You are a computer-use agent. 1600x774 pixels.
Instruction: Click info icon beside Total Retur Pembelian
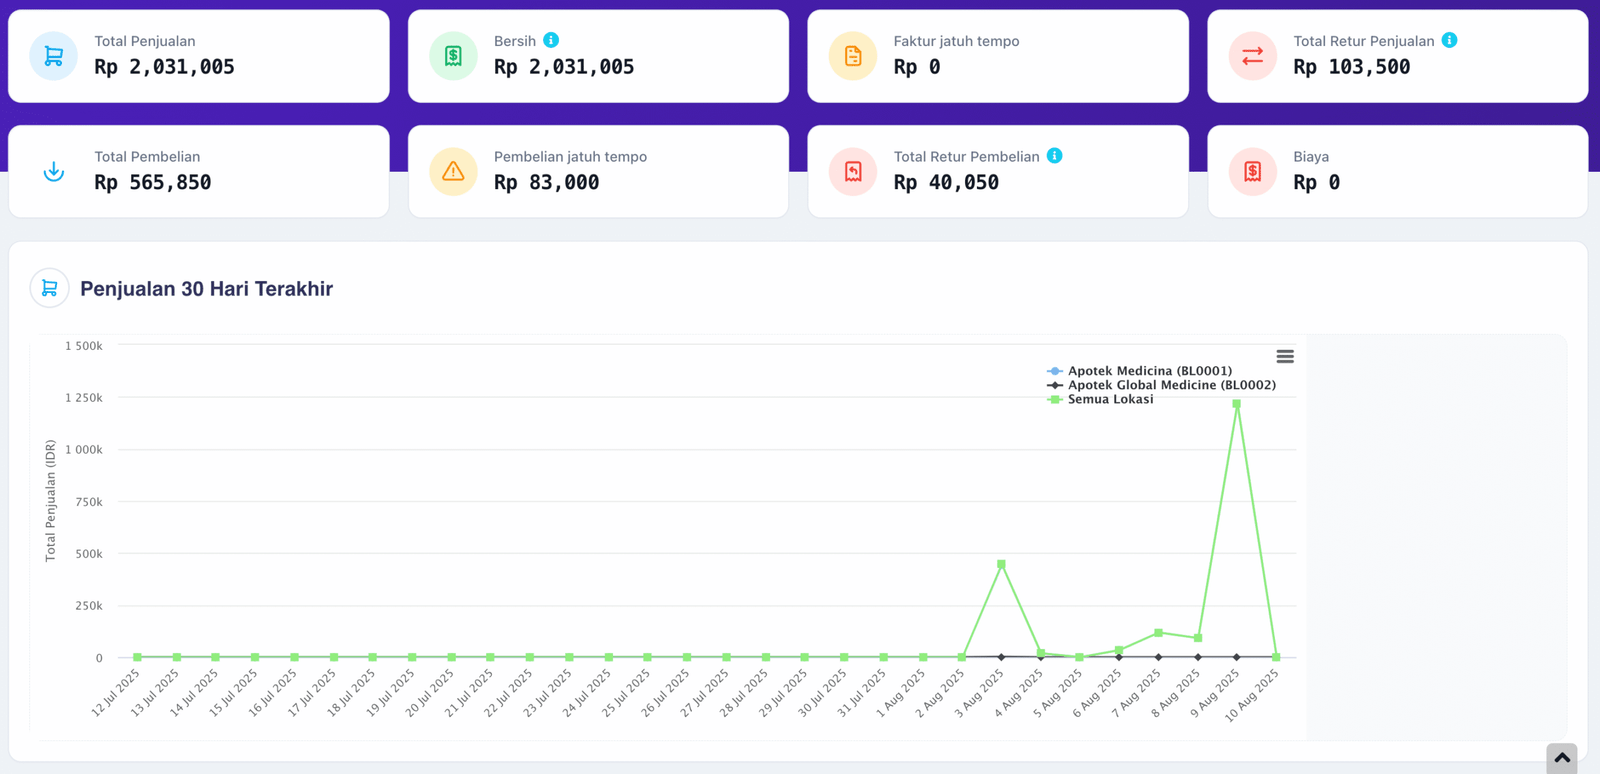[x=1054, y=156]
